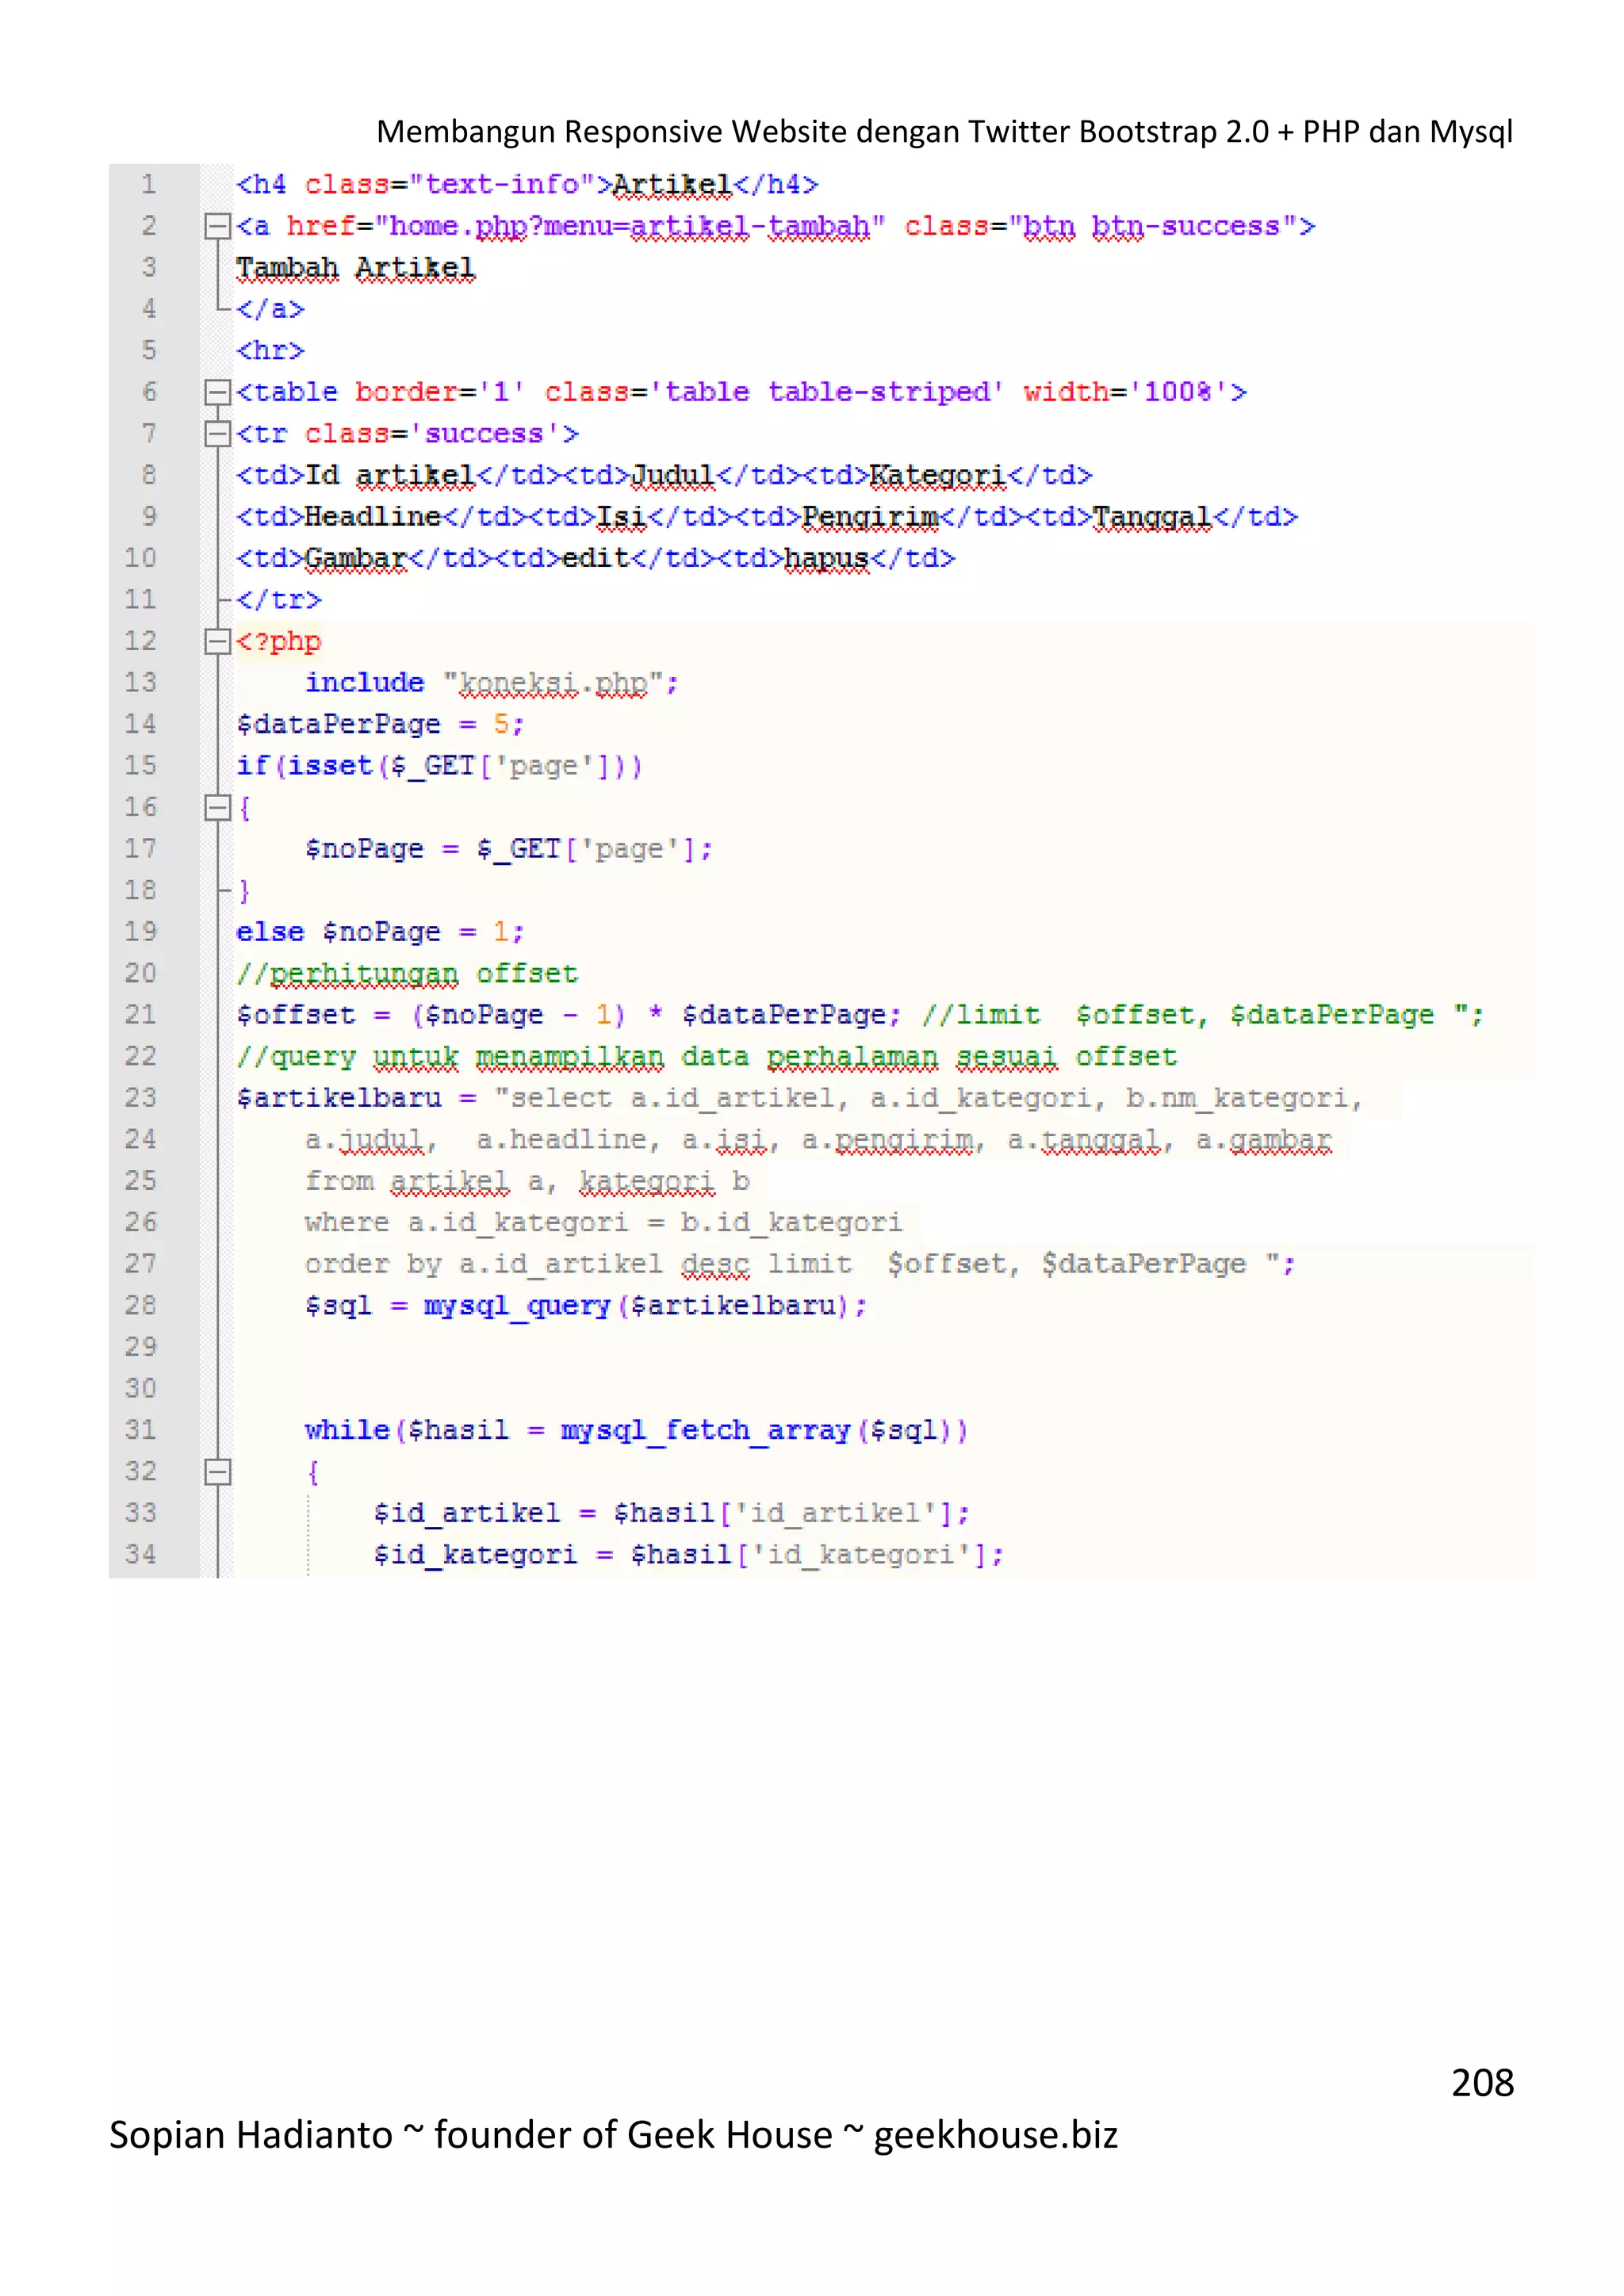Click 'order by a.id_artikel' text on line 27
This screenshot has height=2296, width=1624.
pyautogui.click(x=483, y=1264)
